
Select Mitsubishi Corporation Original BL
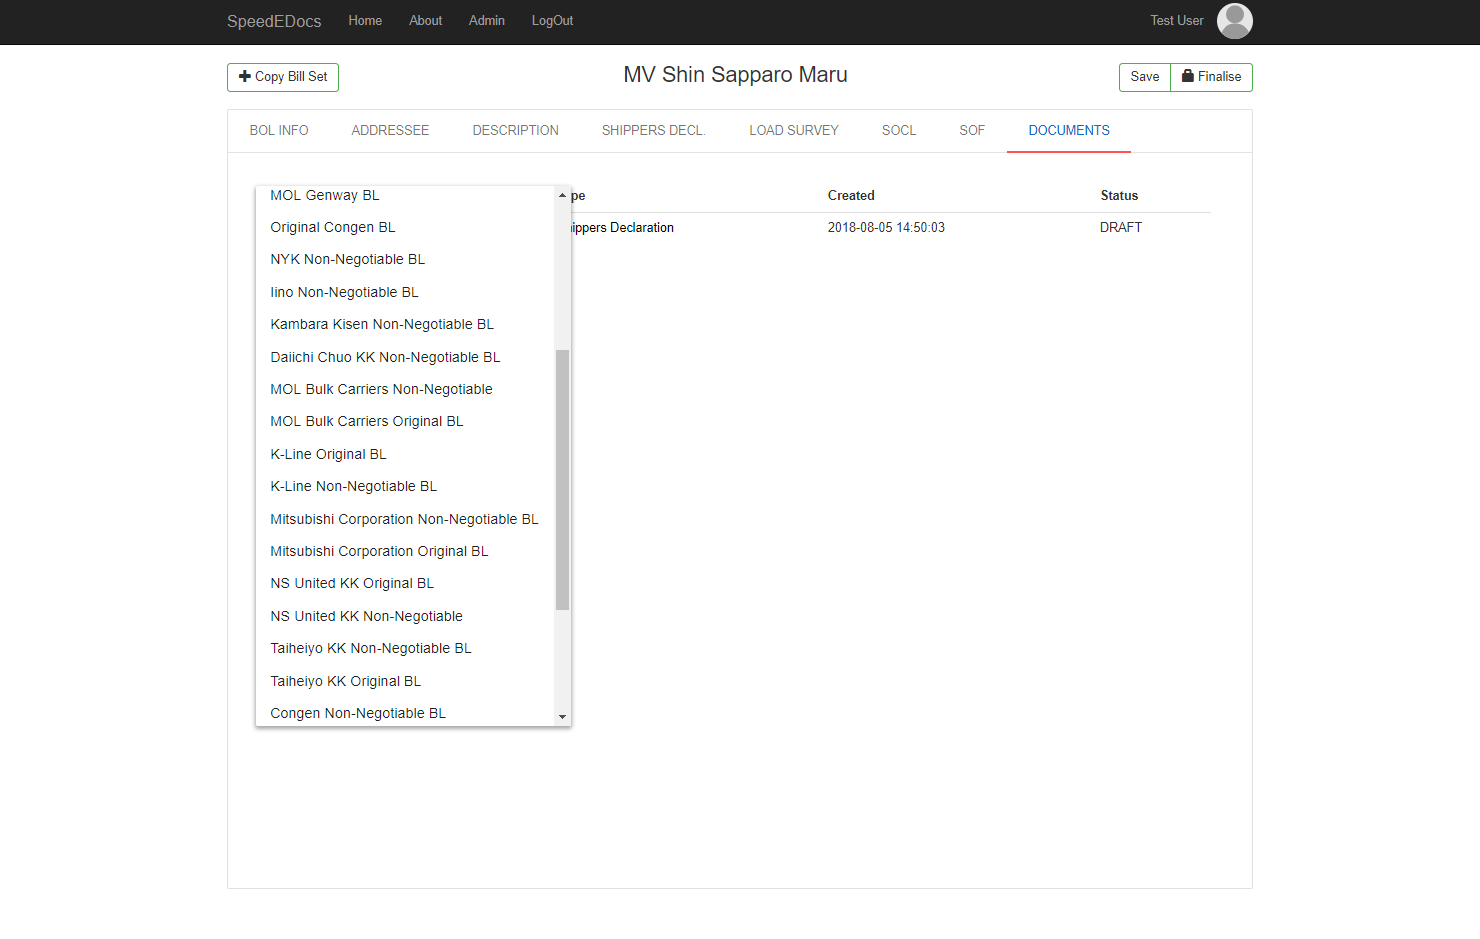point(405,552)
